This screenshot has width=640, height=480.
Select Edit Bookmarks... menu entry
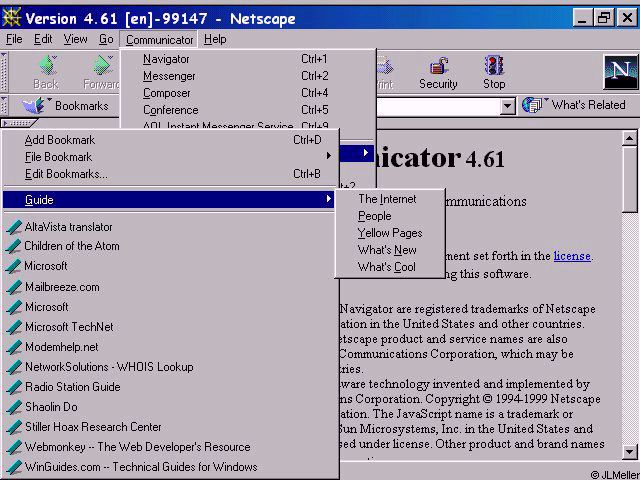(66, 174)
